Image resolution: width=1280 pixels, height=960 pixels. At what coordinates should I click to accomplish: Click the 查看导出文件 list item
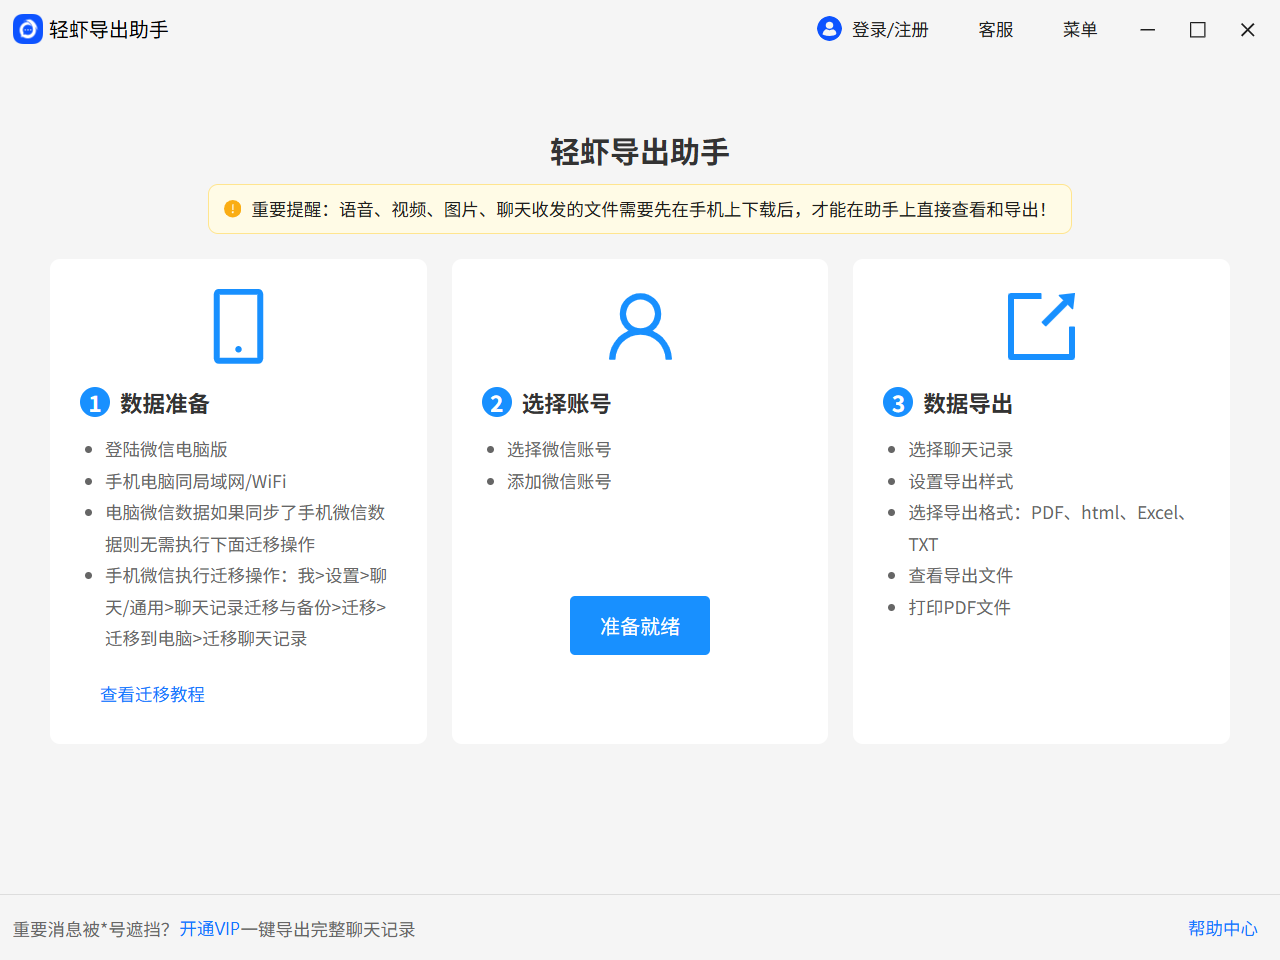coord(961,576)
